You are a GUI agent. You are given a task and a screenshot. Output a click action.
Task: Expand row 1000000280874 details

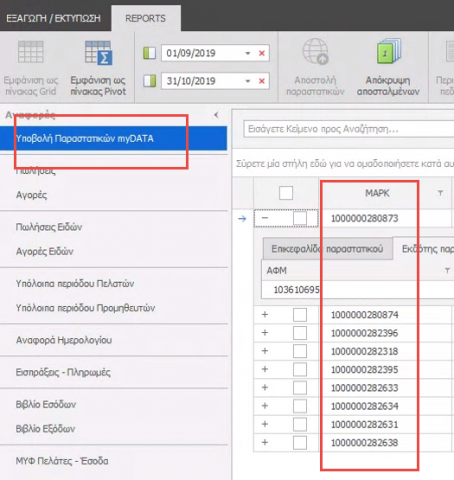click(x=265, y=314)
